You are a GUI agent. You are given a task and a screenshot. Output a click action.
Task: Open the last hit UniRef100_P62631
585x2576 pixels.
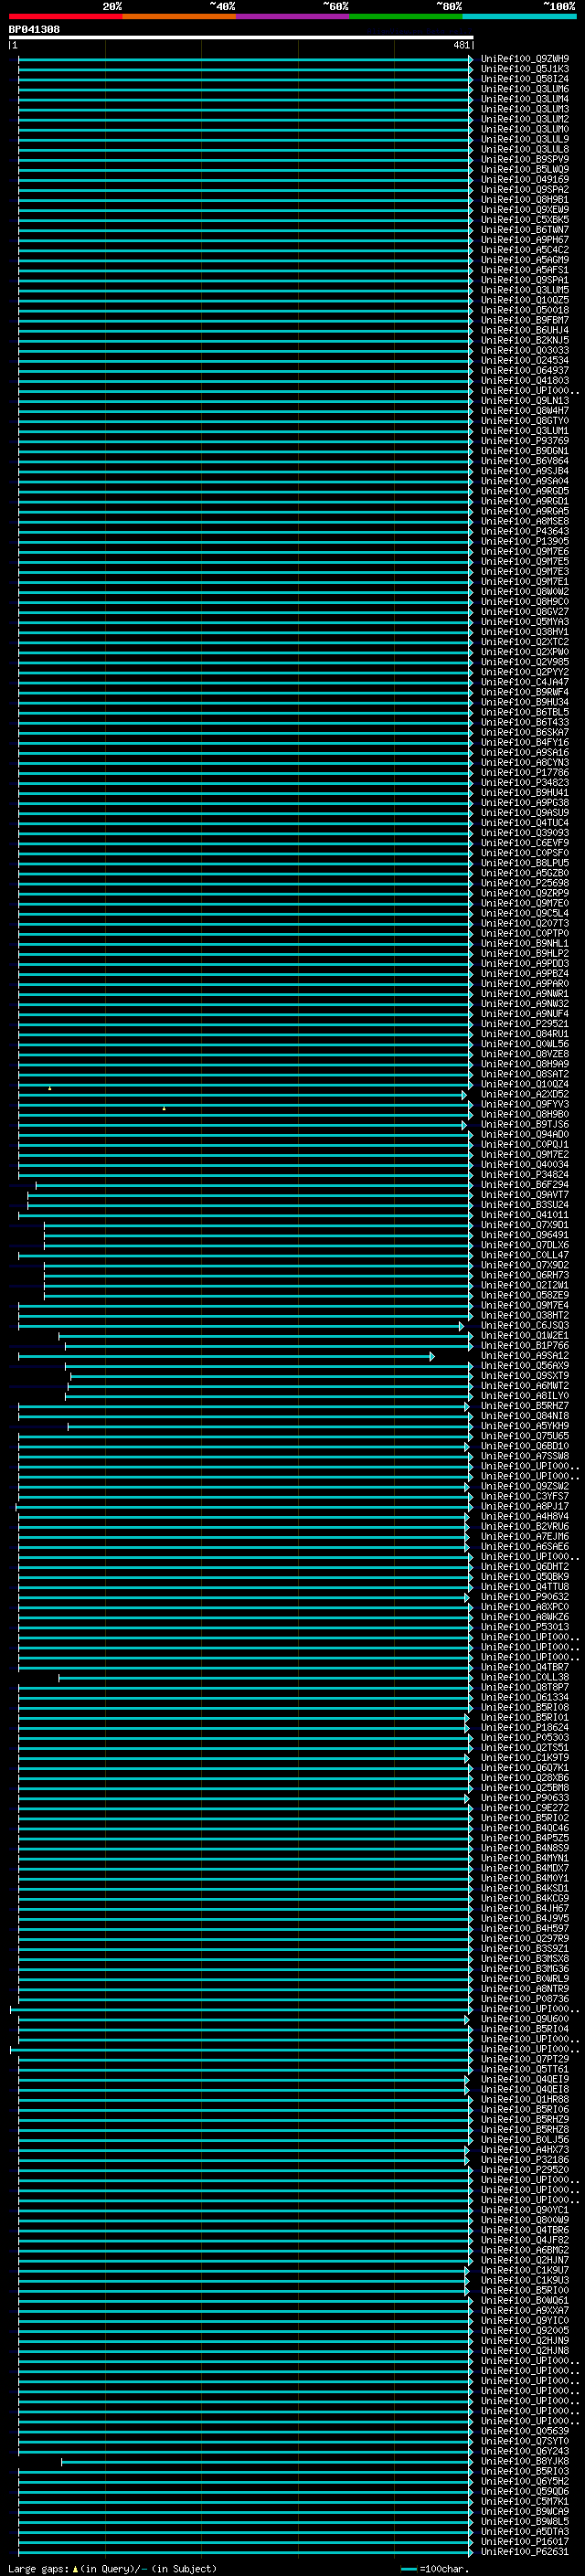525,2552
